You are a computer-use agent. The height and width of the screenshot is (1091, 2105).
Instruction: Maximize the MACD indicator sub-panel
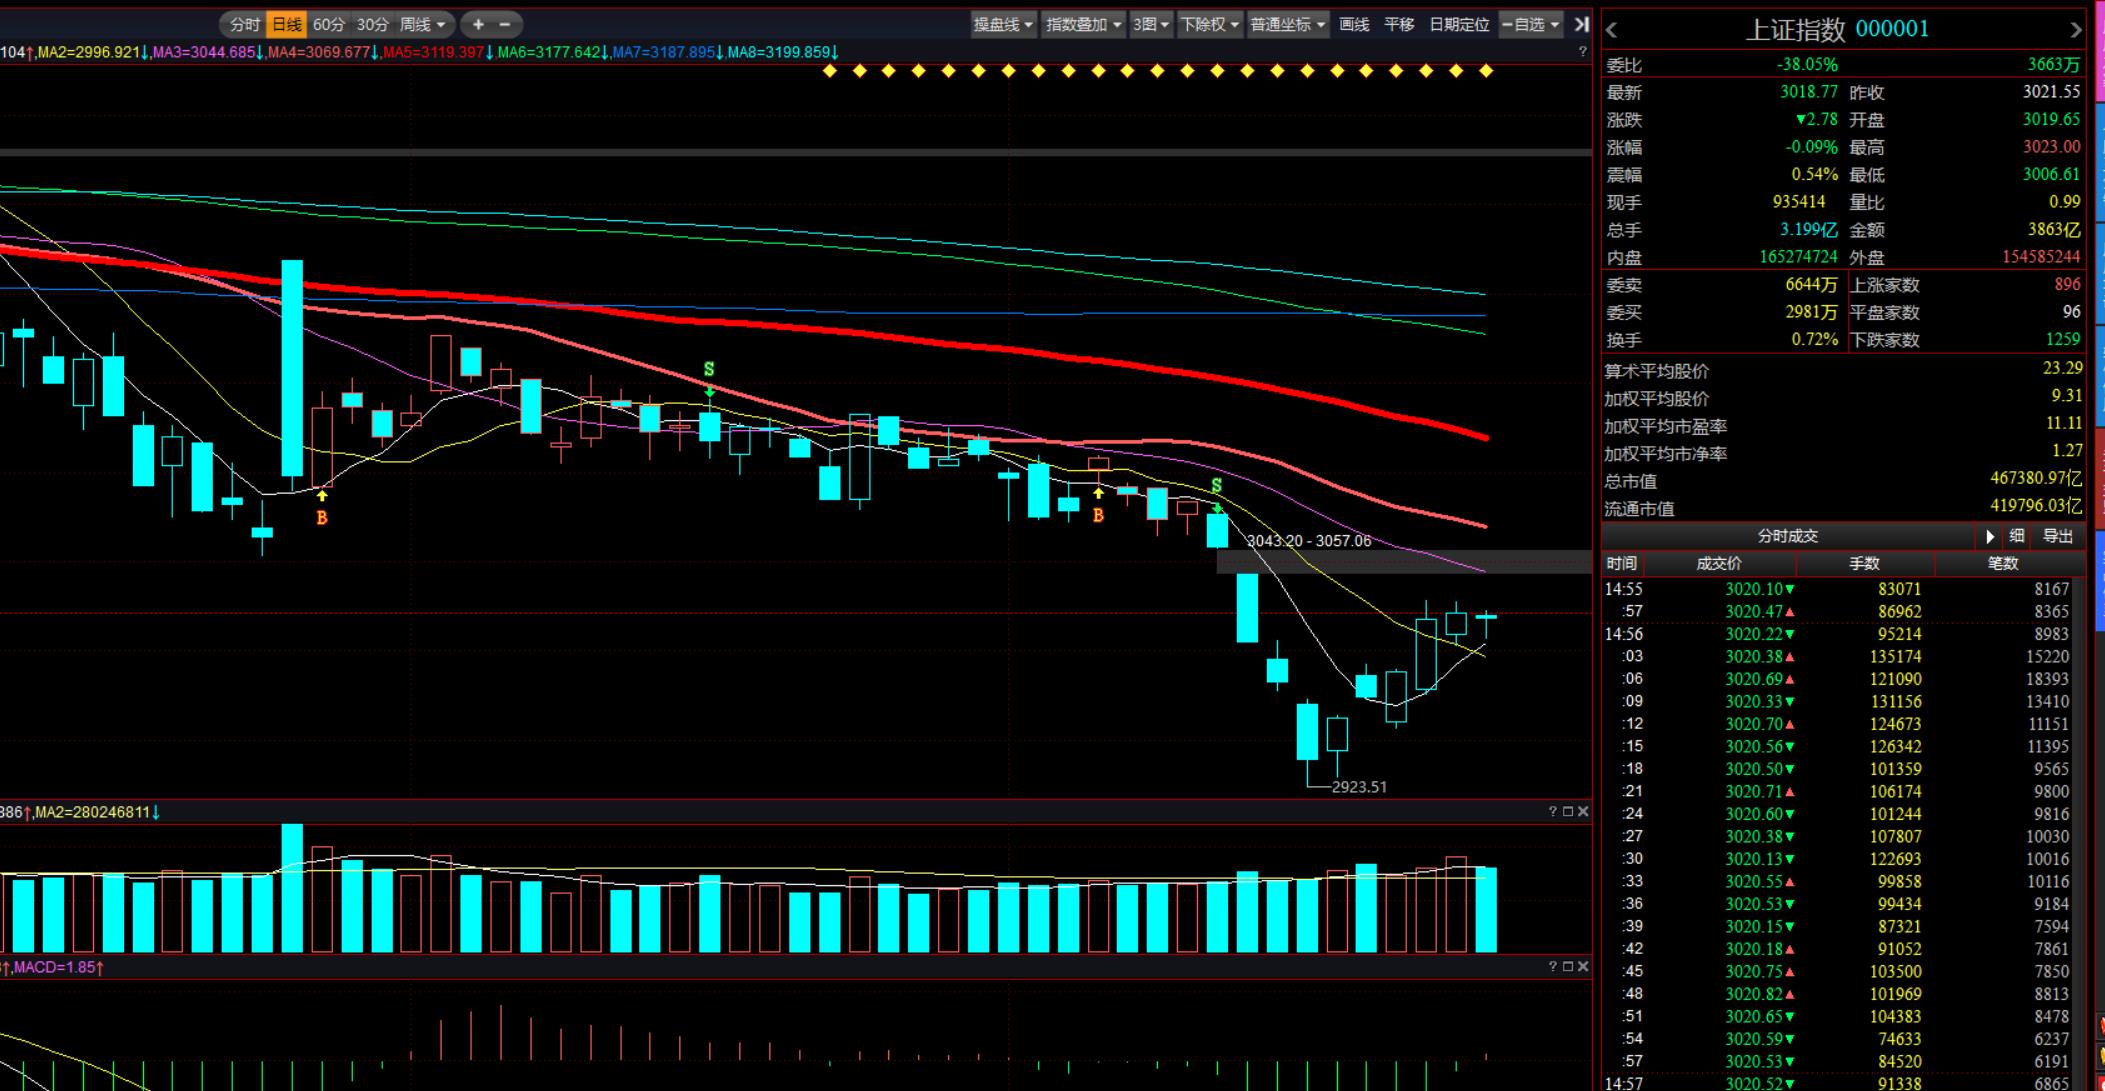tap(1568, 966)
